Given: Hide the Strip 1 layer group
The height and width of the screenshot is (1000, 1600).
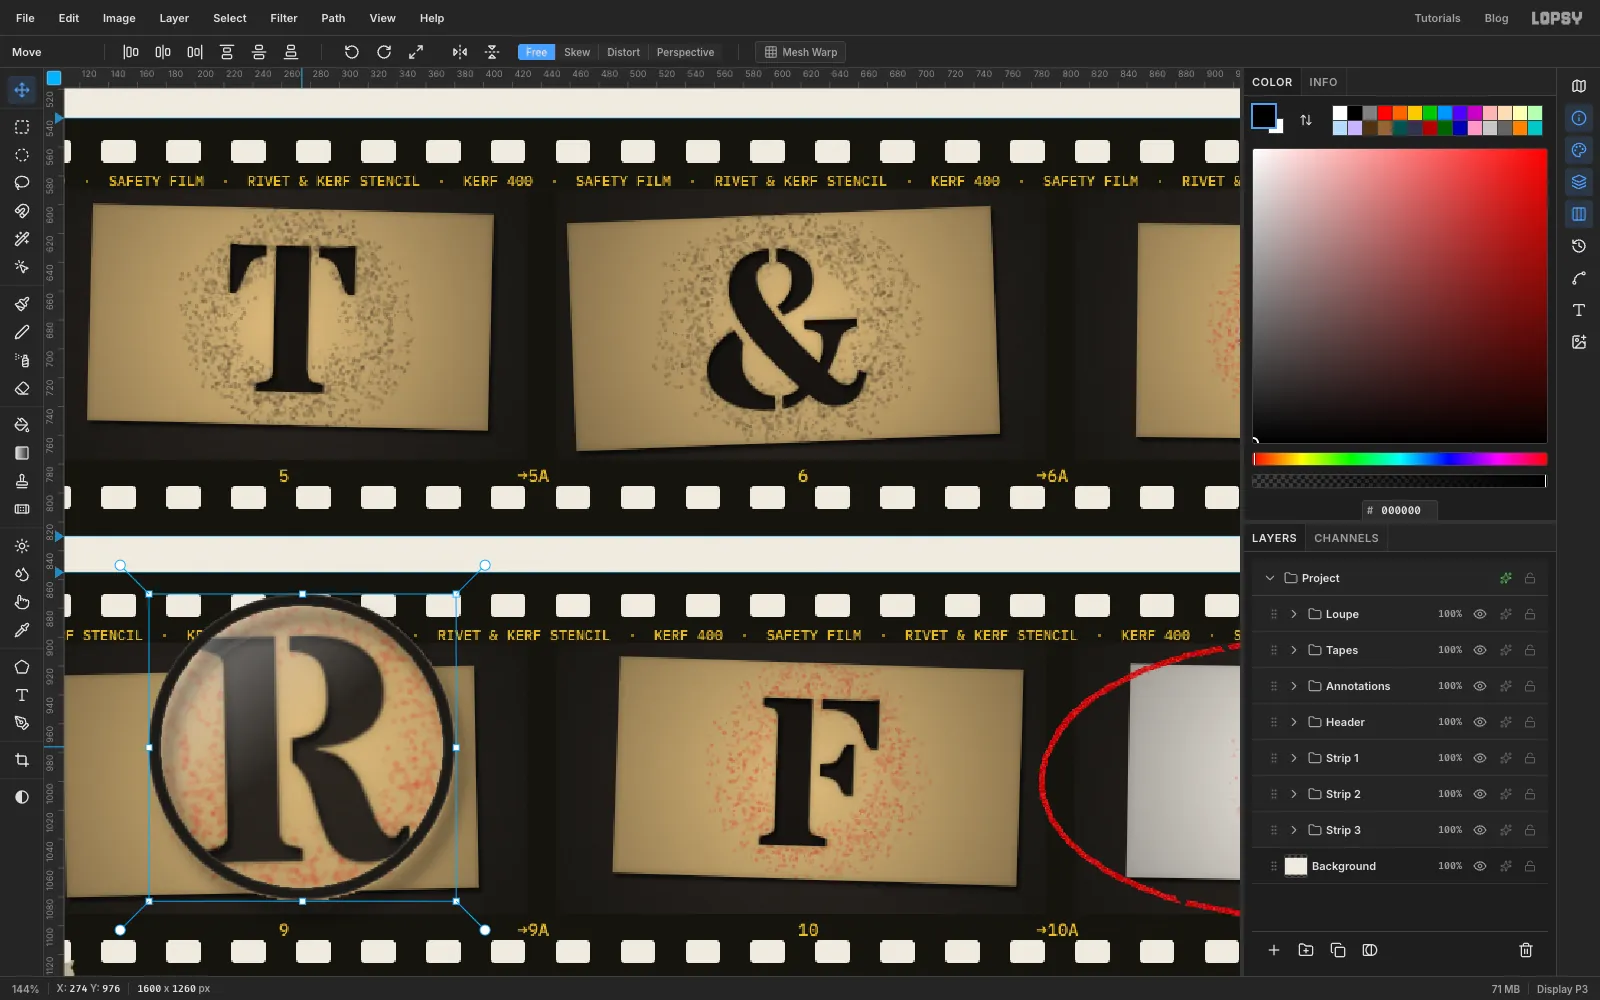Looking at the screenshot, I should pyautogui.click(x=1479, y=758).
